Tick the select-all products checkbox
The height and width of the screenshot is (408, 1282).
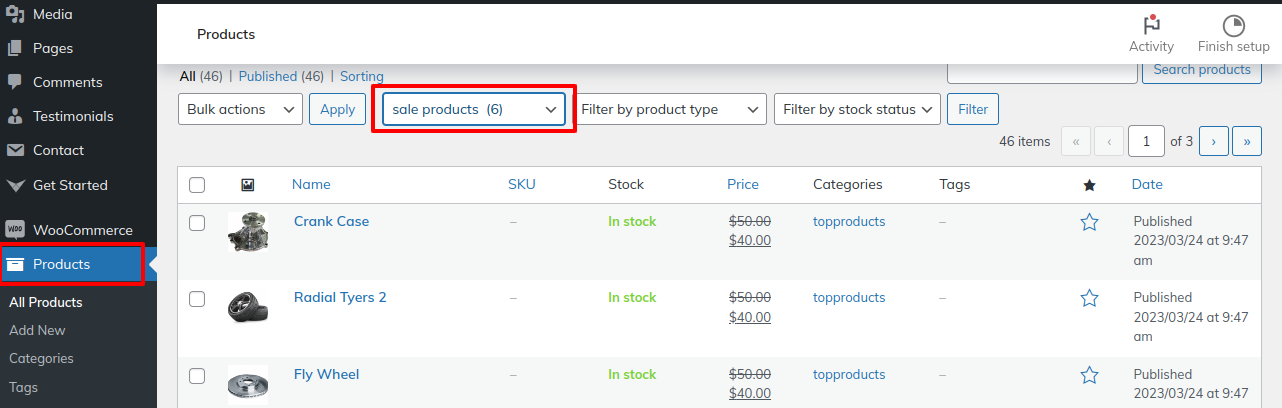point(197,185)
